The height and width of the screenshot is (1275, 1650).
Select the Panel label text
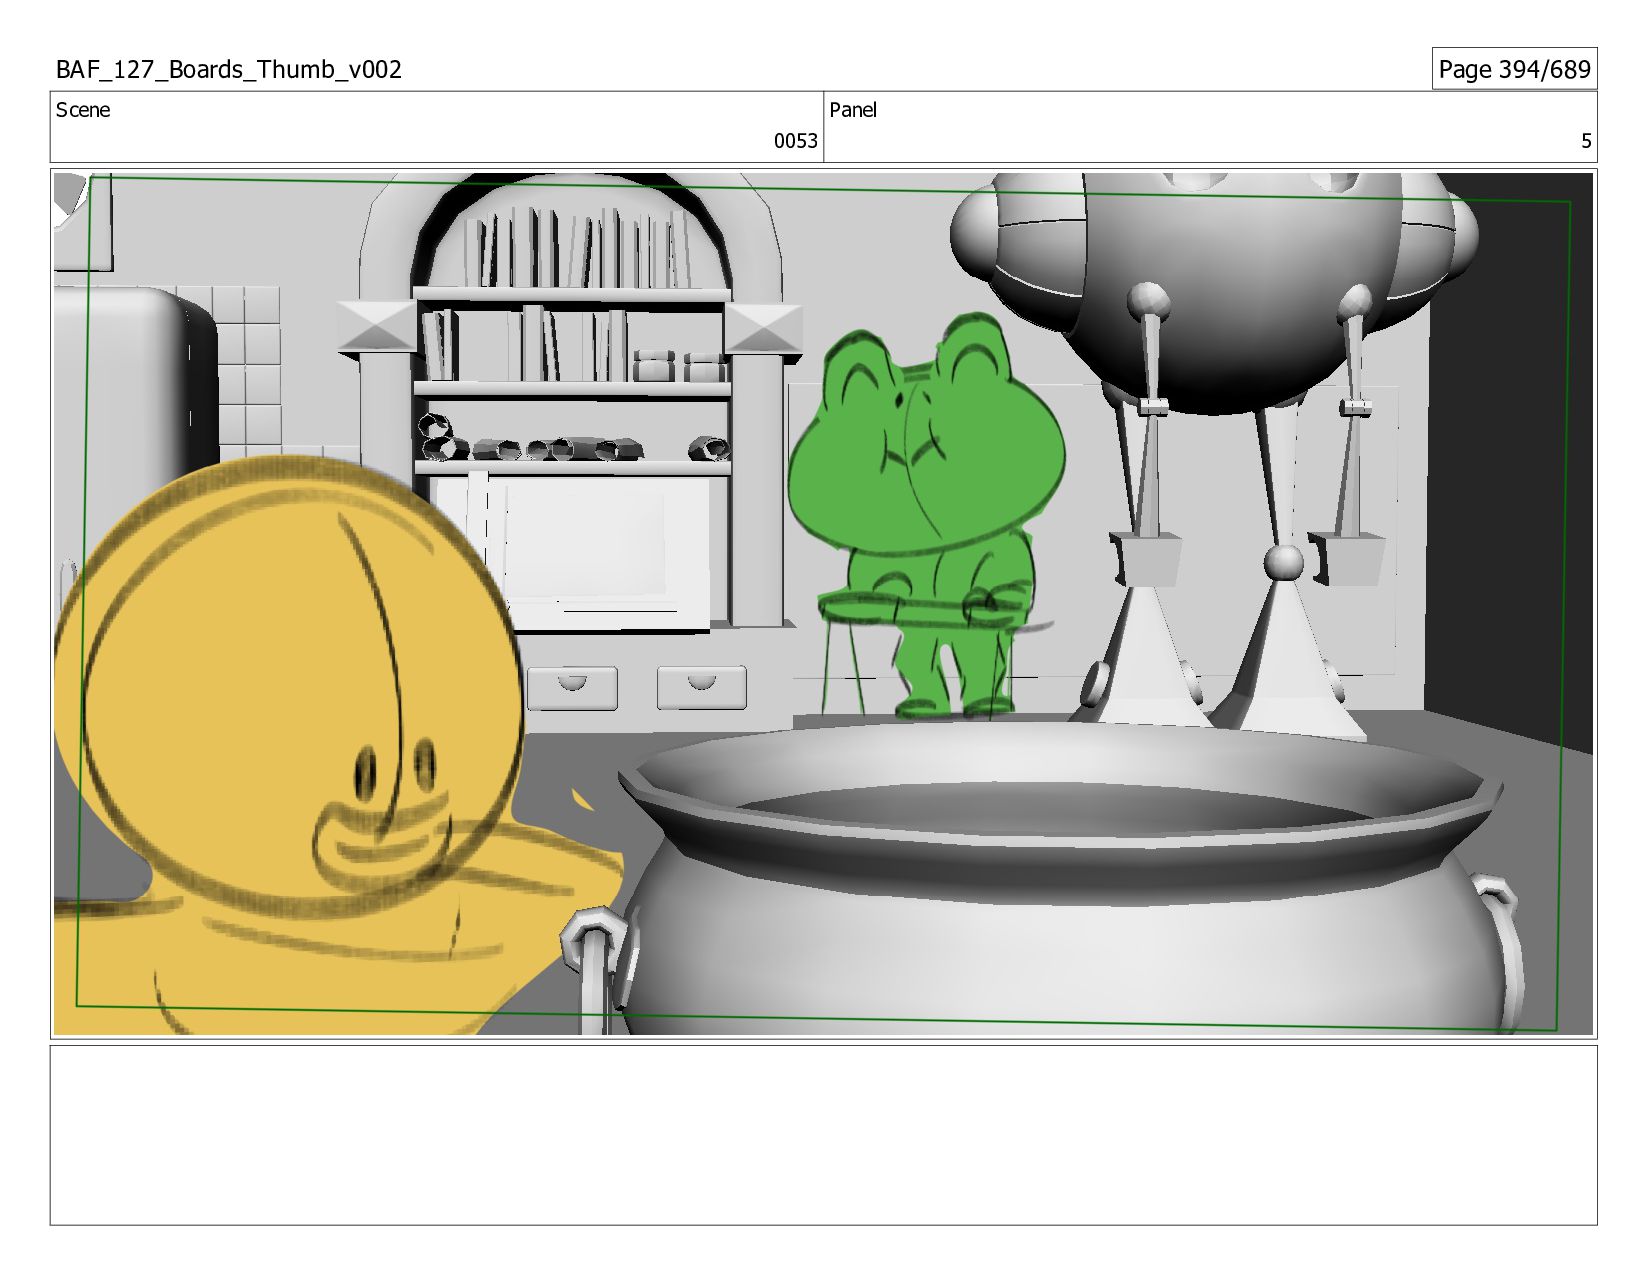point(853,110)
